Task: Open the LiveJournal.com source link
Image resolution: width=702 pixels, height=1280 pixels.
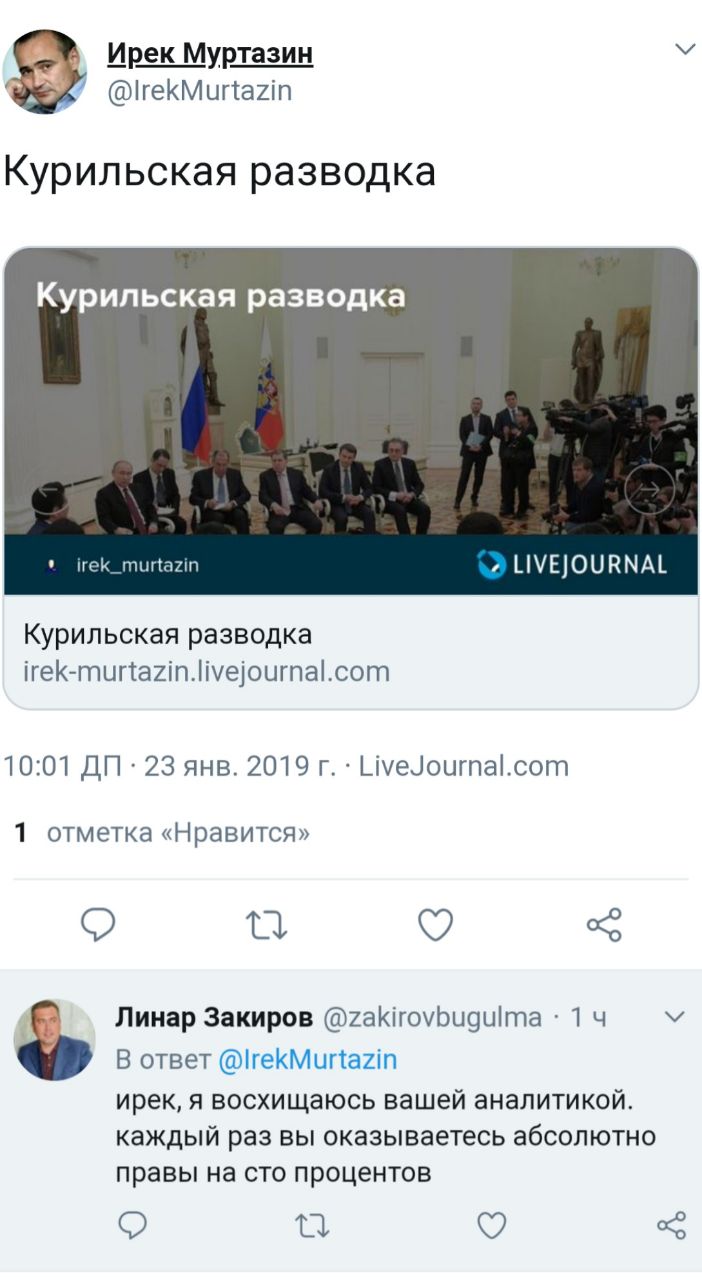Action: (x=464, y=767)
